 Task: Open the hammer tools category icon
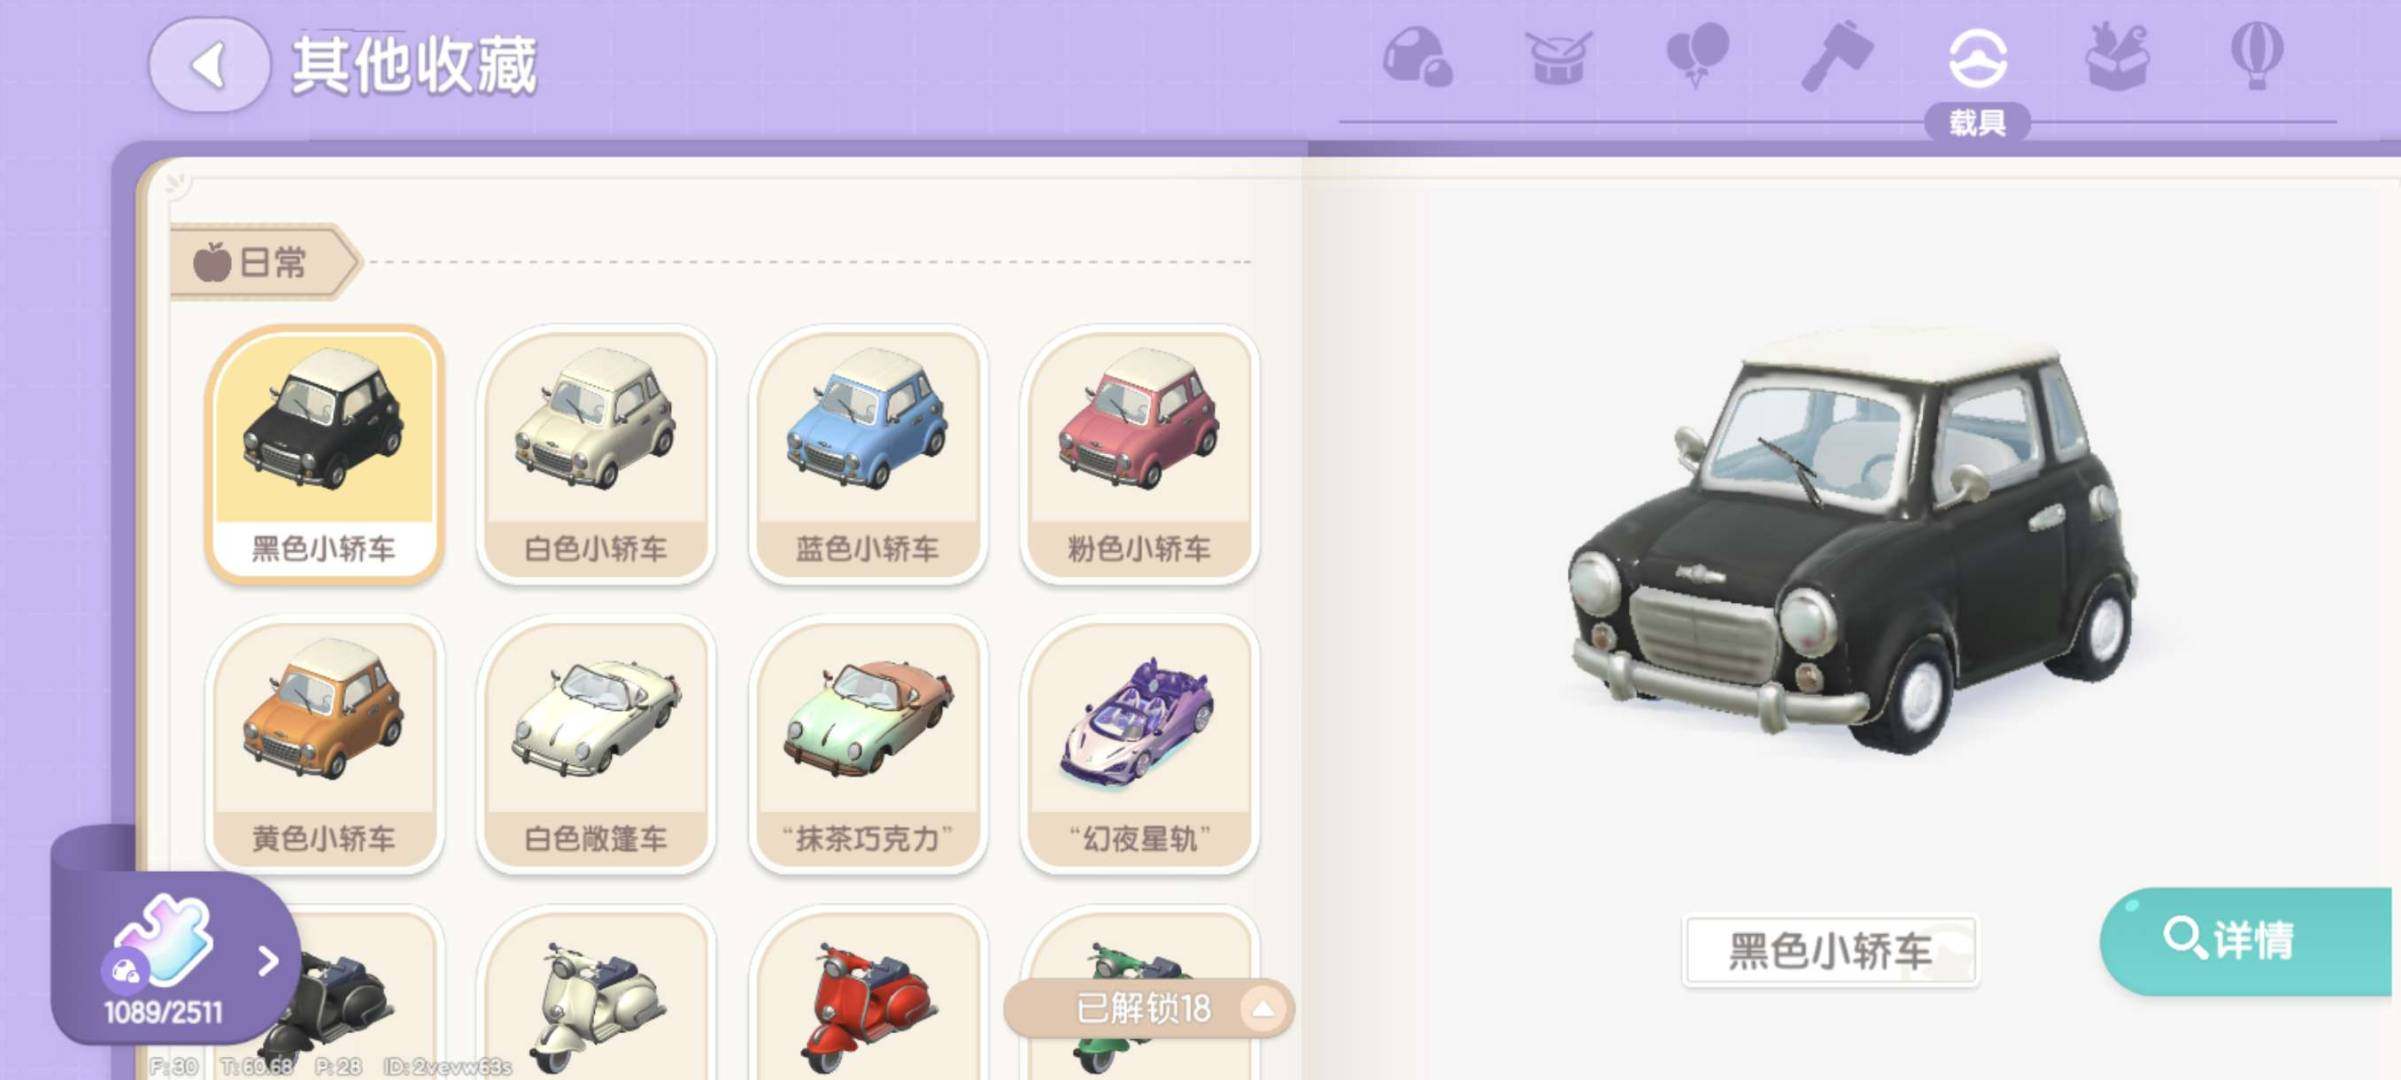1837,56
